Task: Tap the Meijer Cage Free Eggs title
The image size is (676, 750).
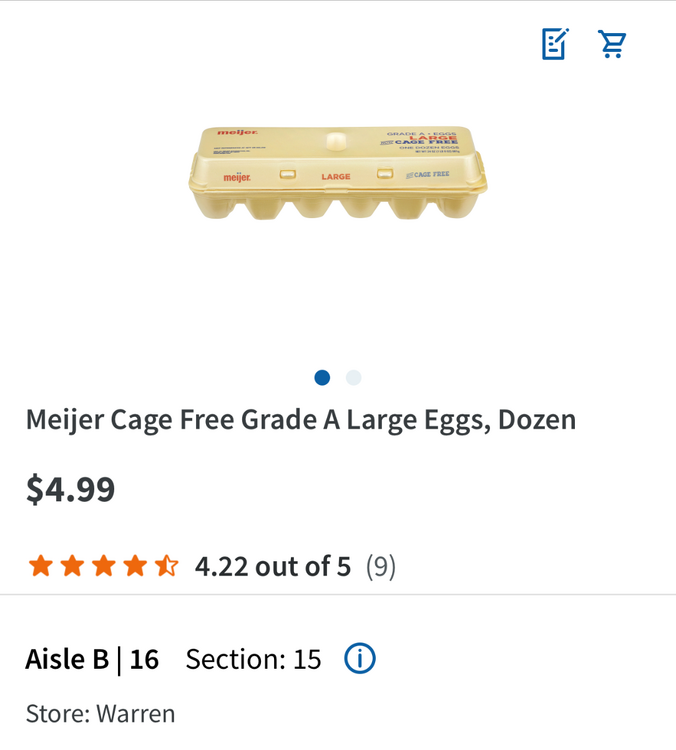Action: pyautogui.click(x=301, y=419)
